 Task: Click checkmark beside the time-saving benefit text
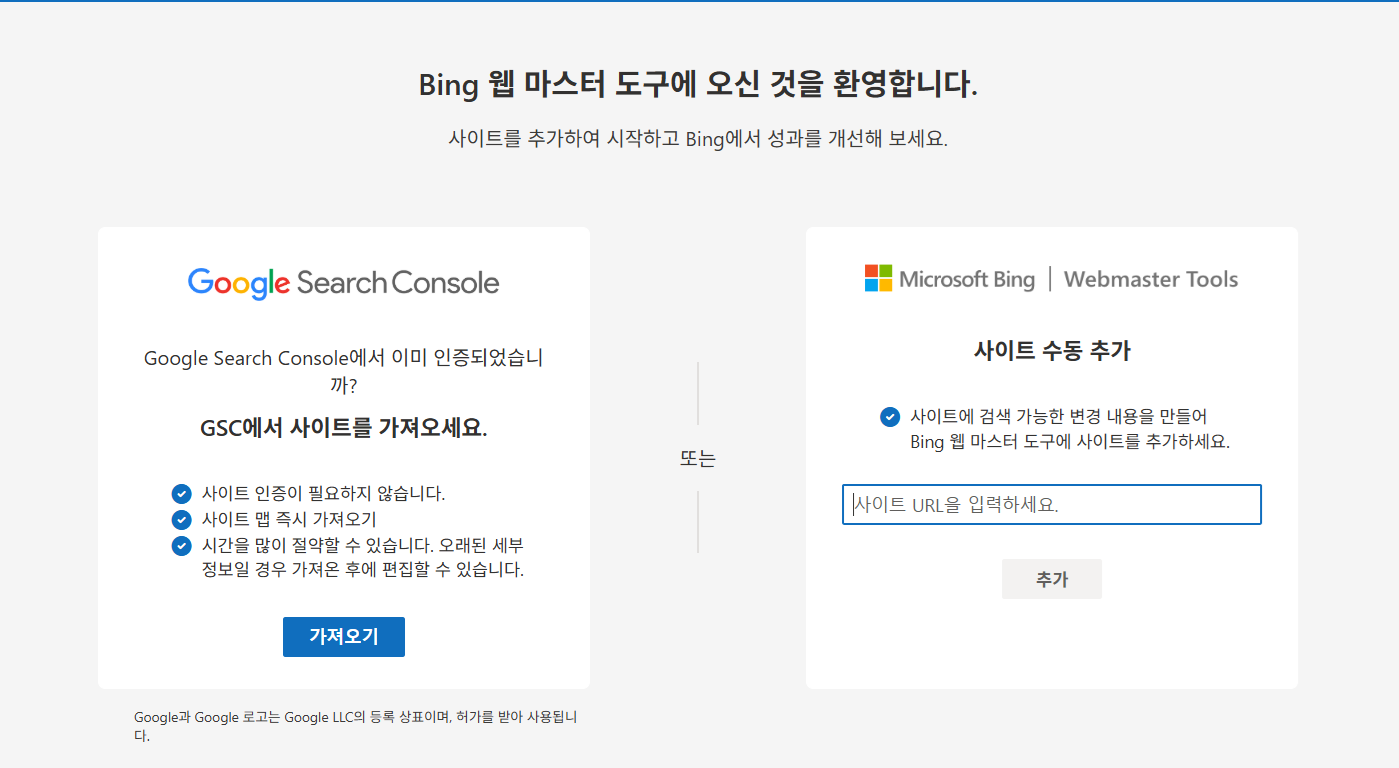tap(181, 546)
